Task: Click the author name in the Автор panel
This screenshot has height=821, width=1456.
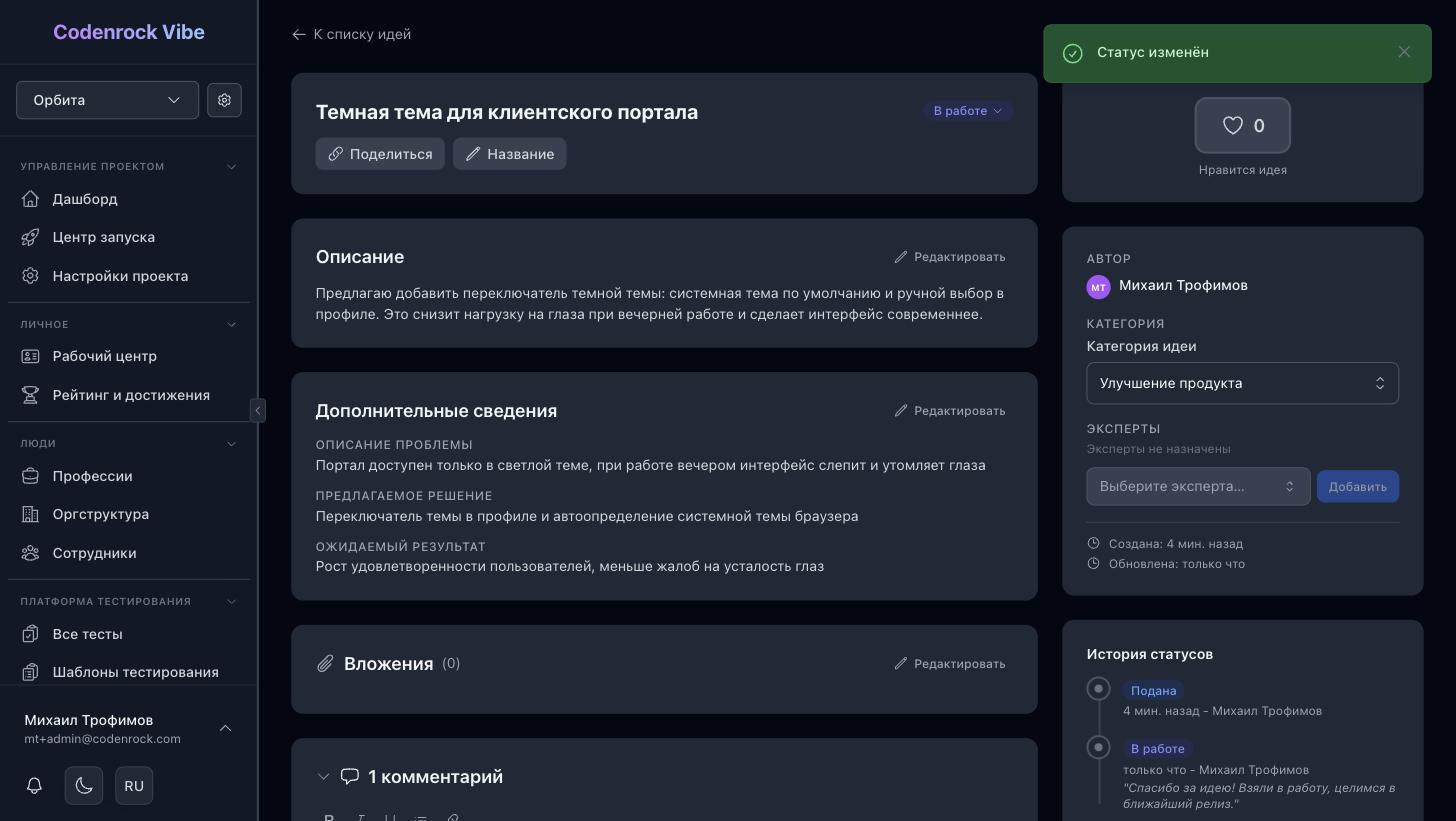Action: (1183, 285)
